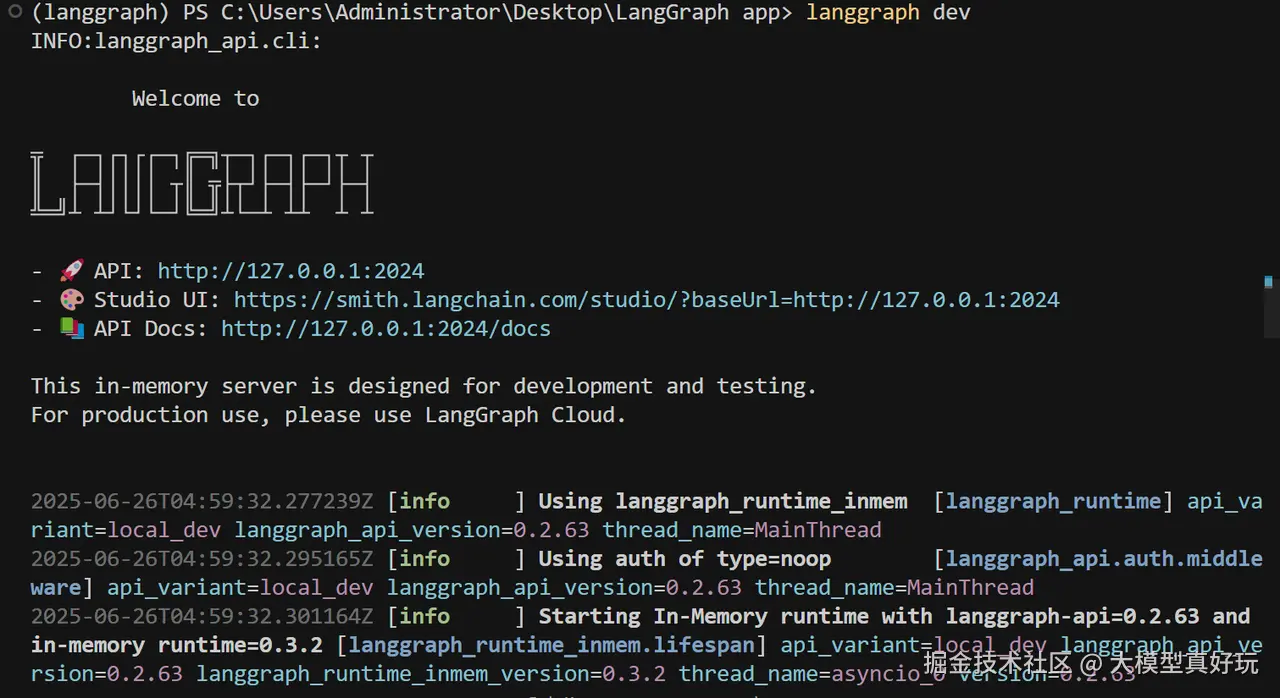The image size is (1280, 698).
Task: Click the '[langgraph_runtime_inmem.lifespan]' logger name
Action: pyautogui.click(x=551, y=645)
